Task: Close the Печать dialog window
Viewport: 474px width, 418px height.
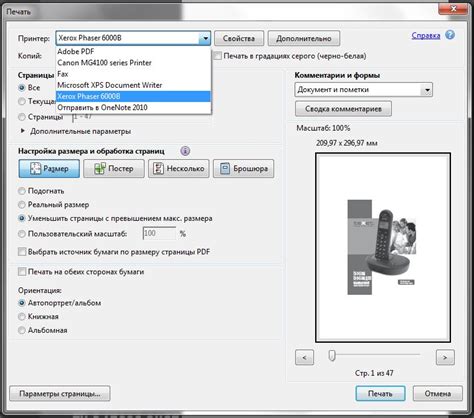Action: (x=453, y=9)
